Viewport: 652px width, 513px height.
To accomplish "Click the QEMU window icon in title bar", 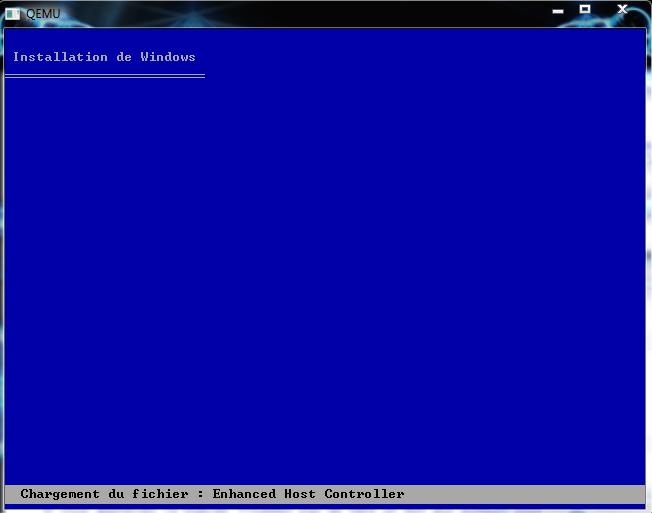I will (12, 14).
